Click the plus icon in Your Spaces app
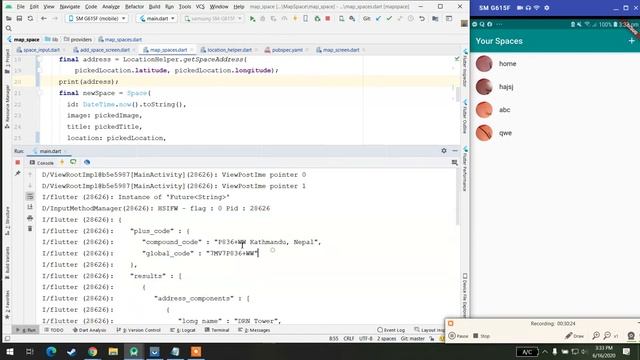The height and width of the screenshot is (360, 640). point(631,41)
